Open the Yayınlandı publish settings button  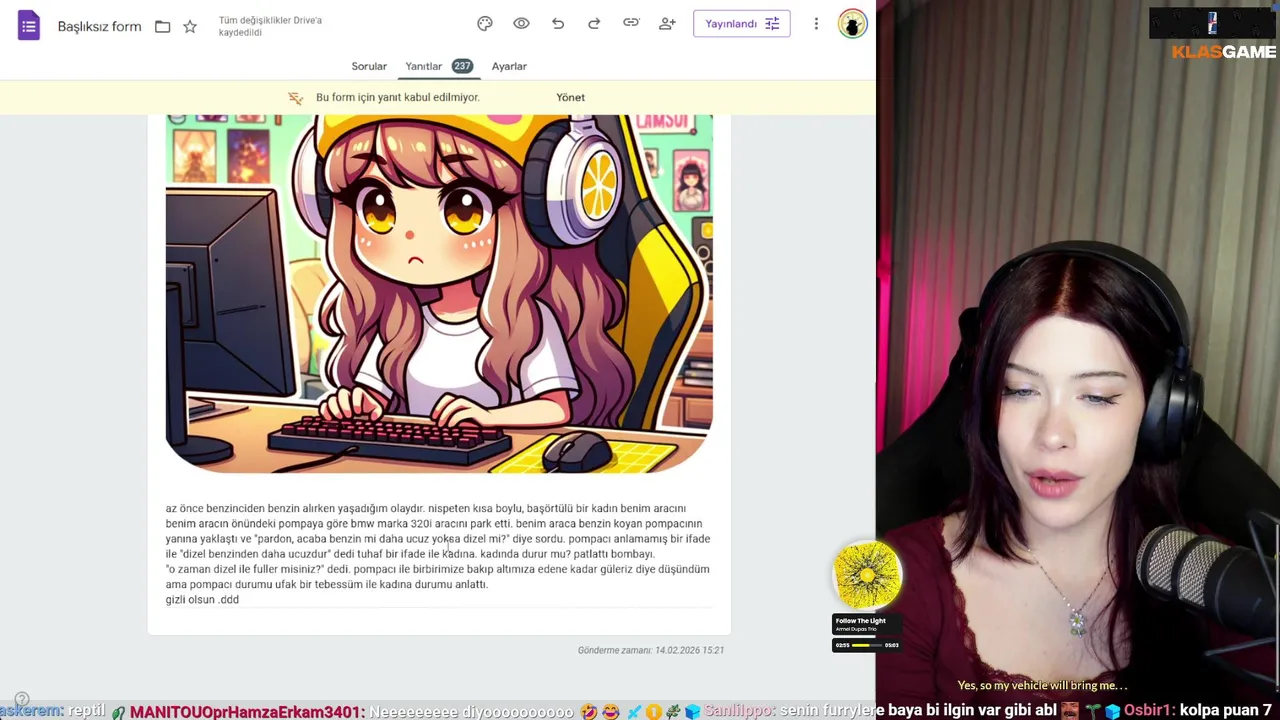(x=742, y=23)
